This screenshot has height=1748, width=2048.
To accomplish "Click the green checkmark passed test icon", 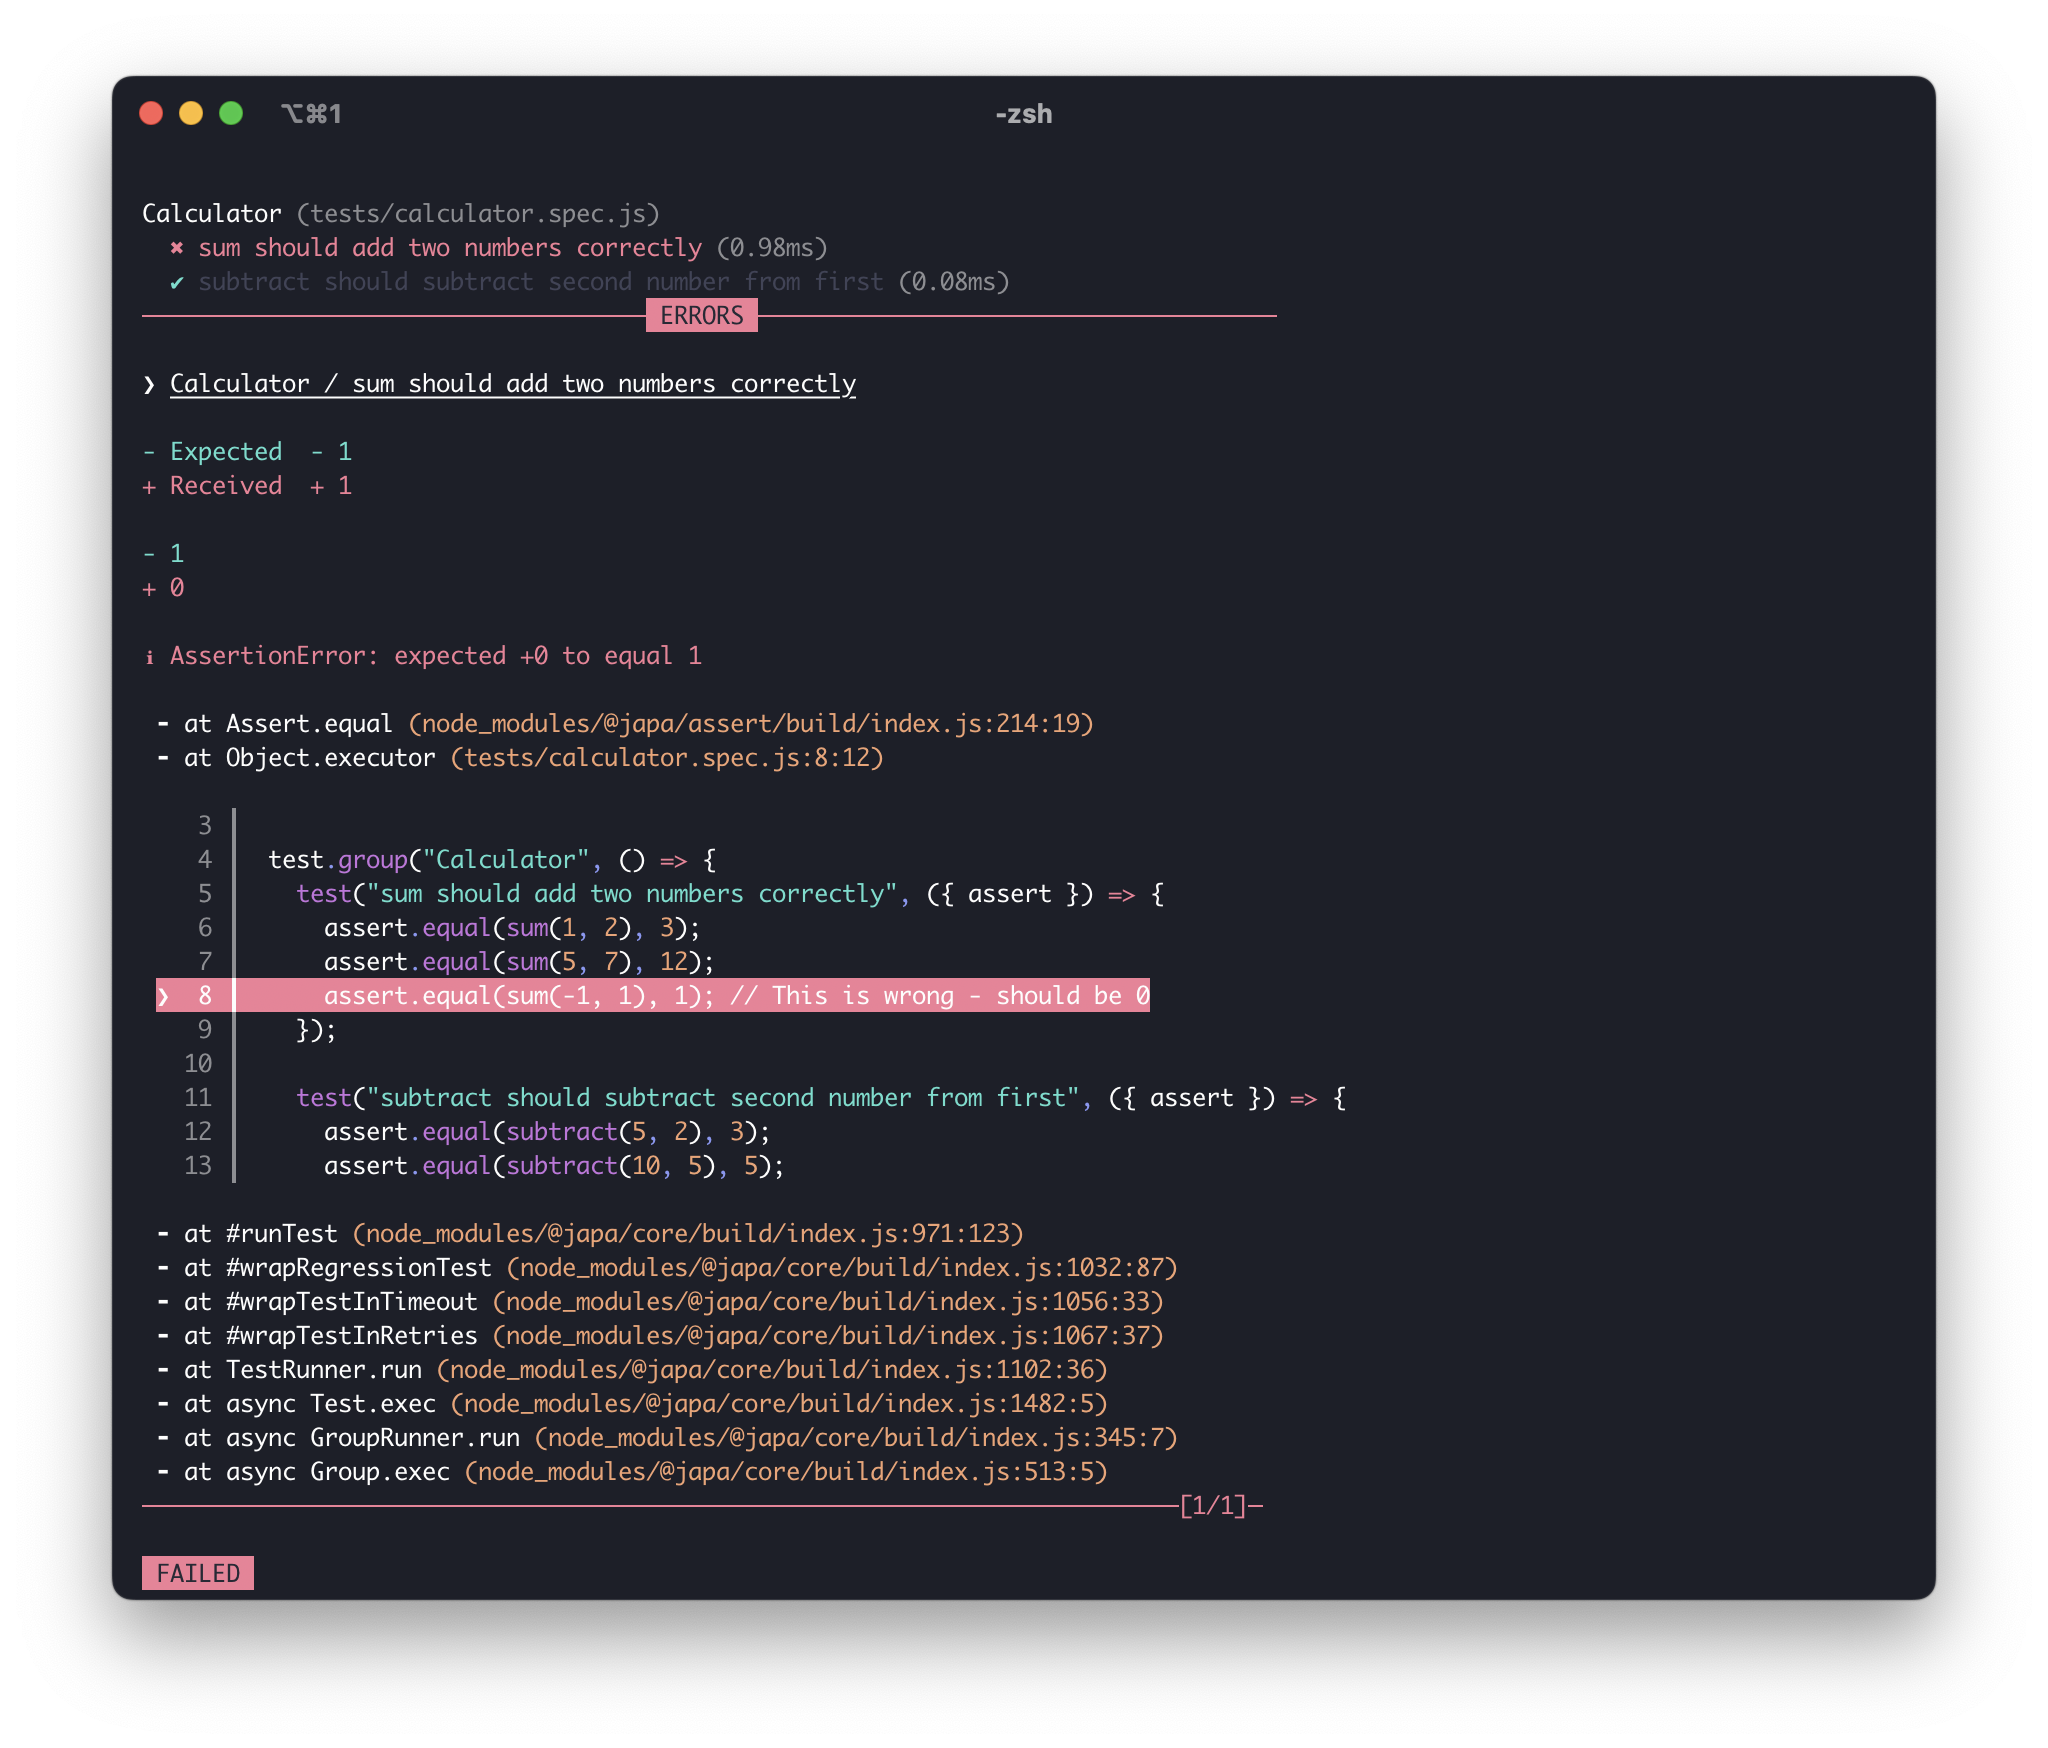I will [177, 283].
